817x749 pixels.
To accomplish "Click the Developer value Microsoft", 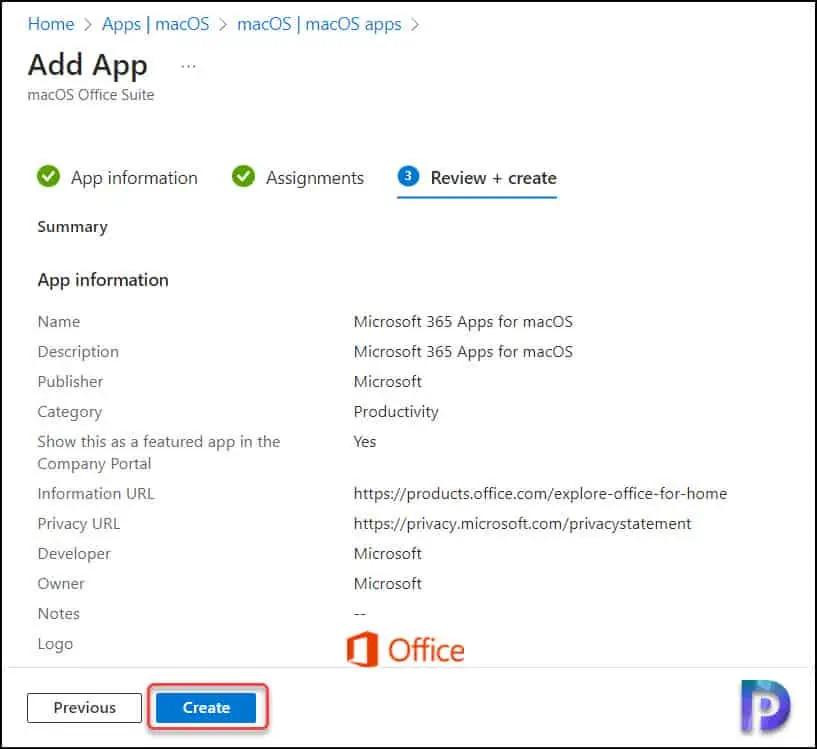I will tap(388, 554).
